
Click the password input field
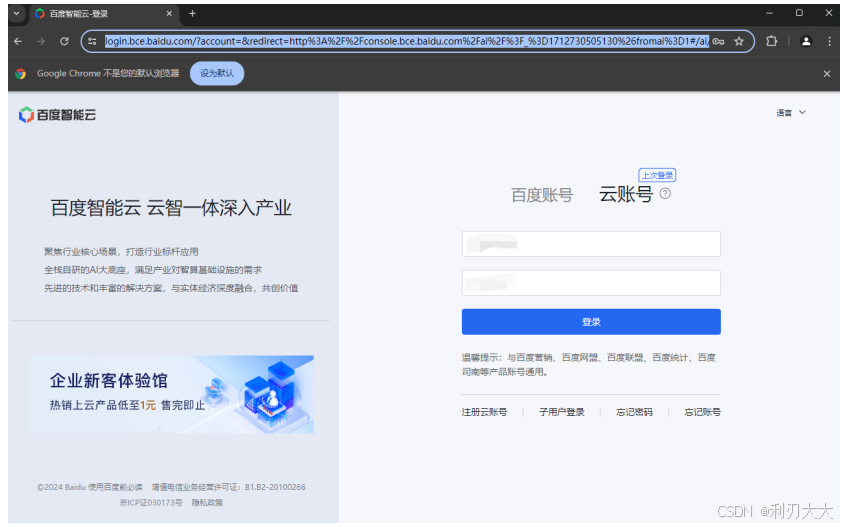591,283
